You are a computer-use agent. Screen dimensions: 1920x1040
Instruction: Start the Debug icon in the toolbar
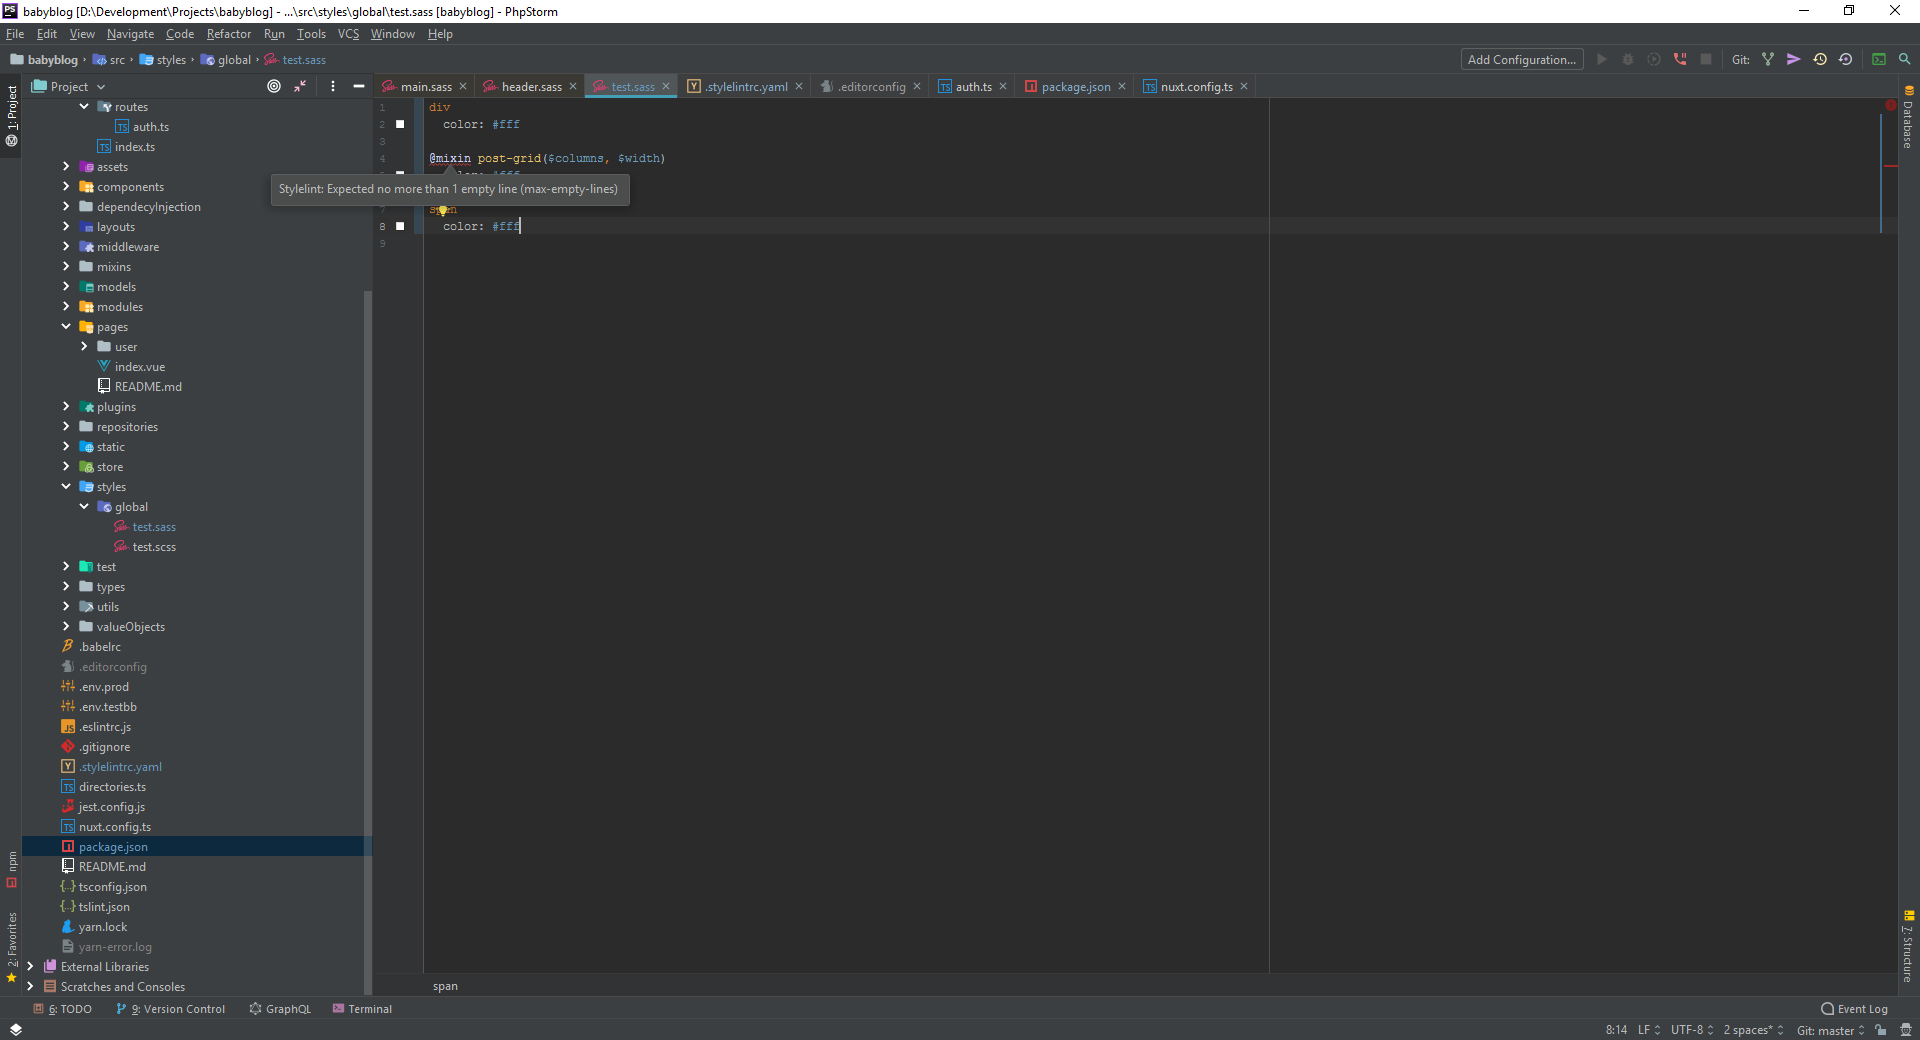tap(1628, 59)
